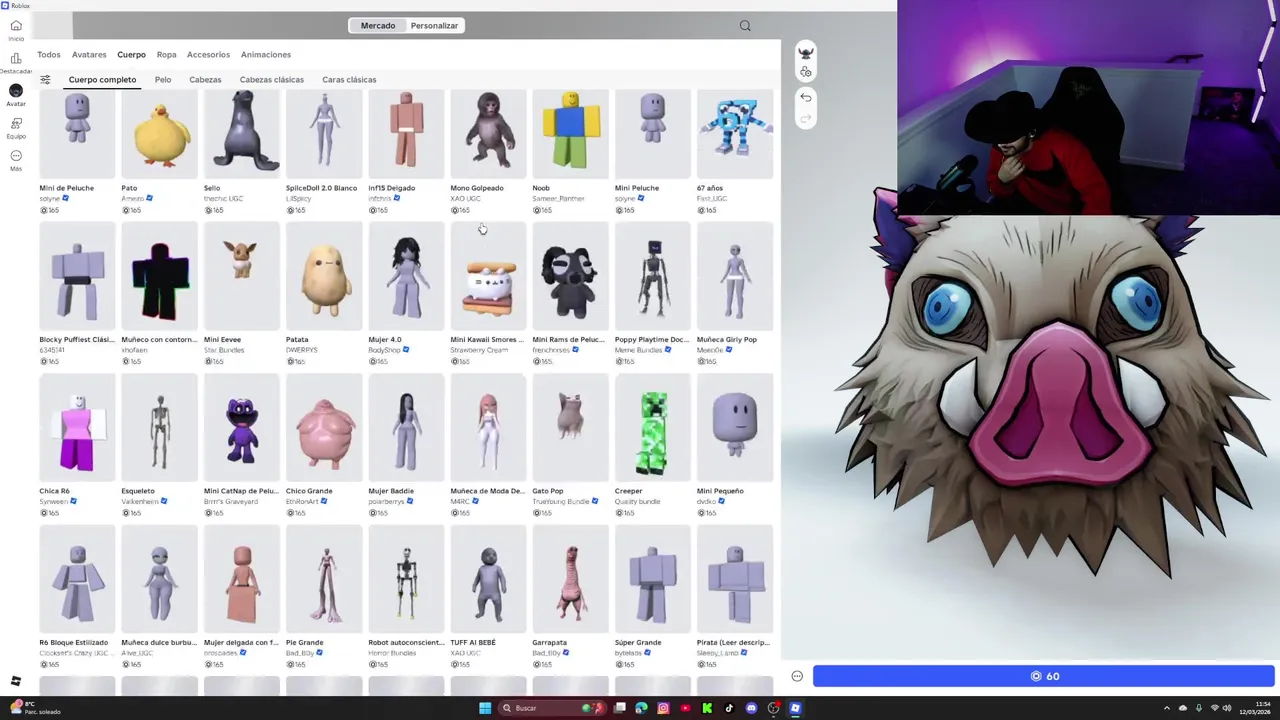The width and height of the screenshot is (1280, 720).
Task: Select the Mini CatNap purple plush thumbnail
Action: 242,428
